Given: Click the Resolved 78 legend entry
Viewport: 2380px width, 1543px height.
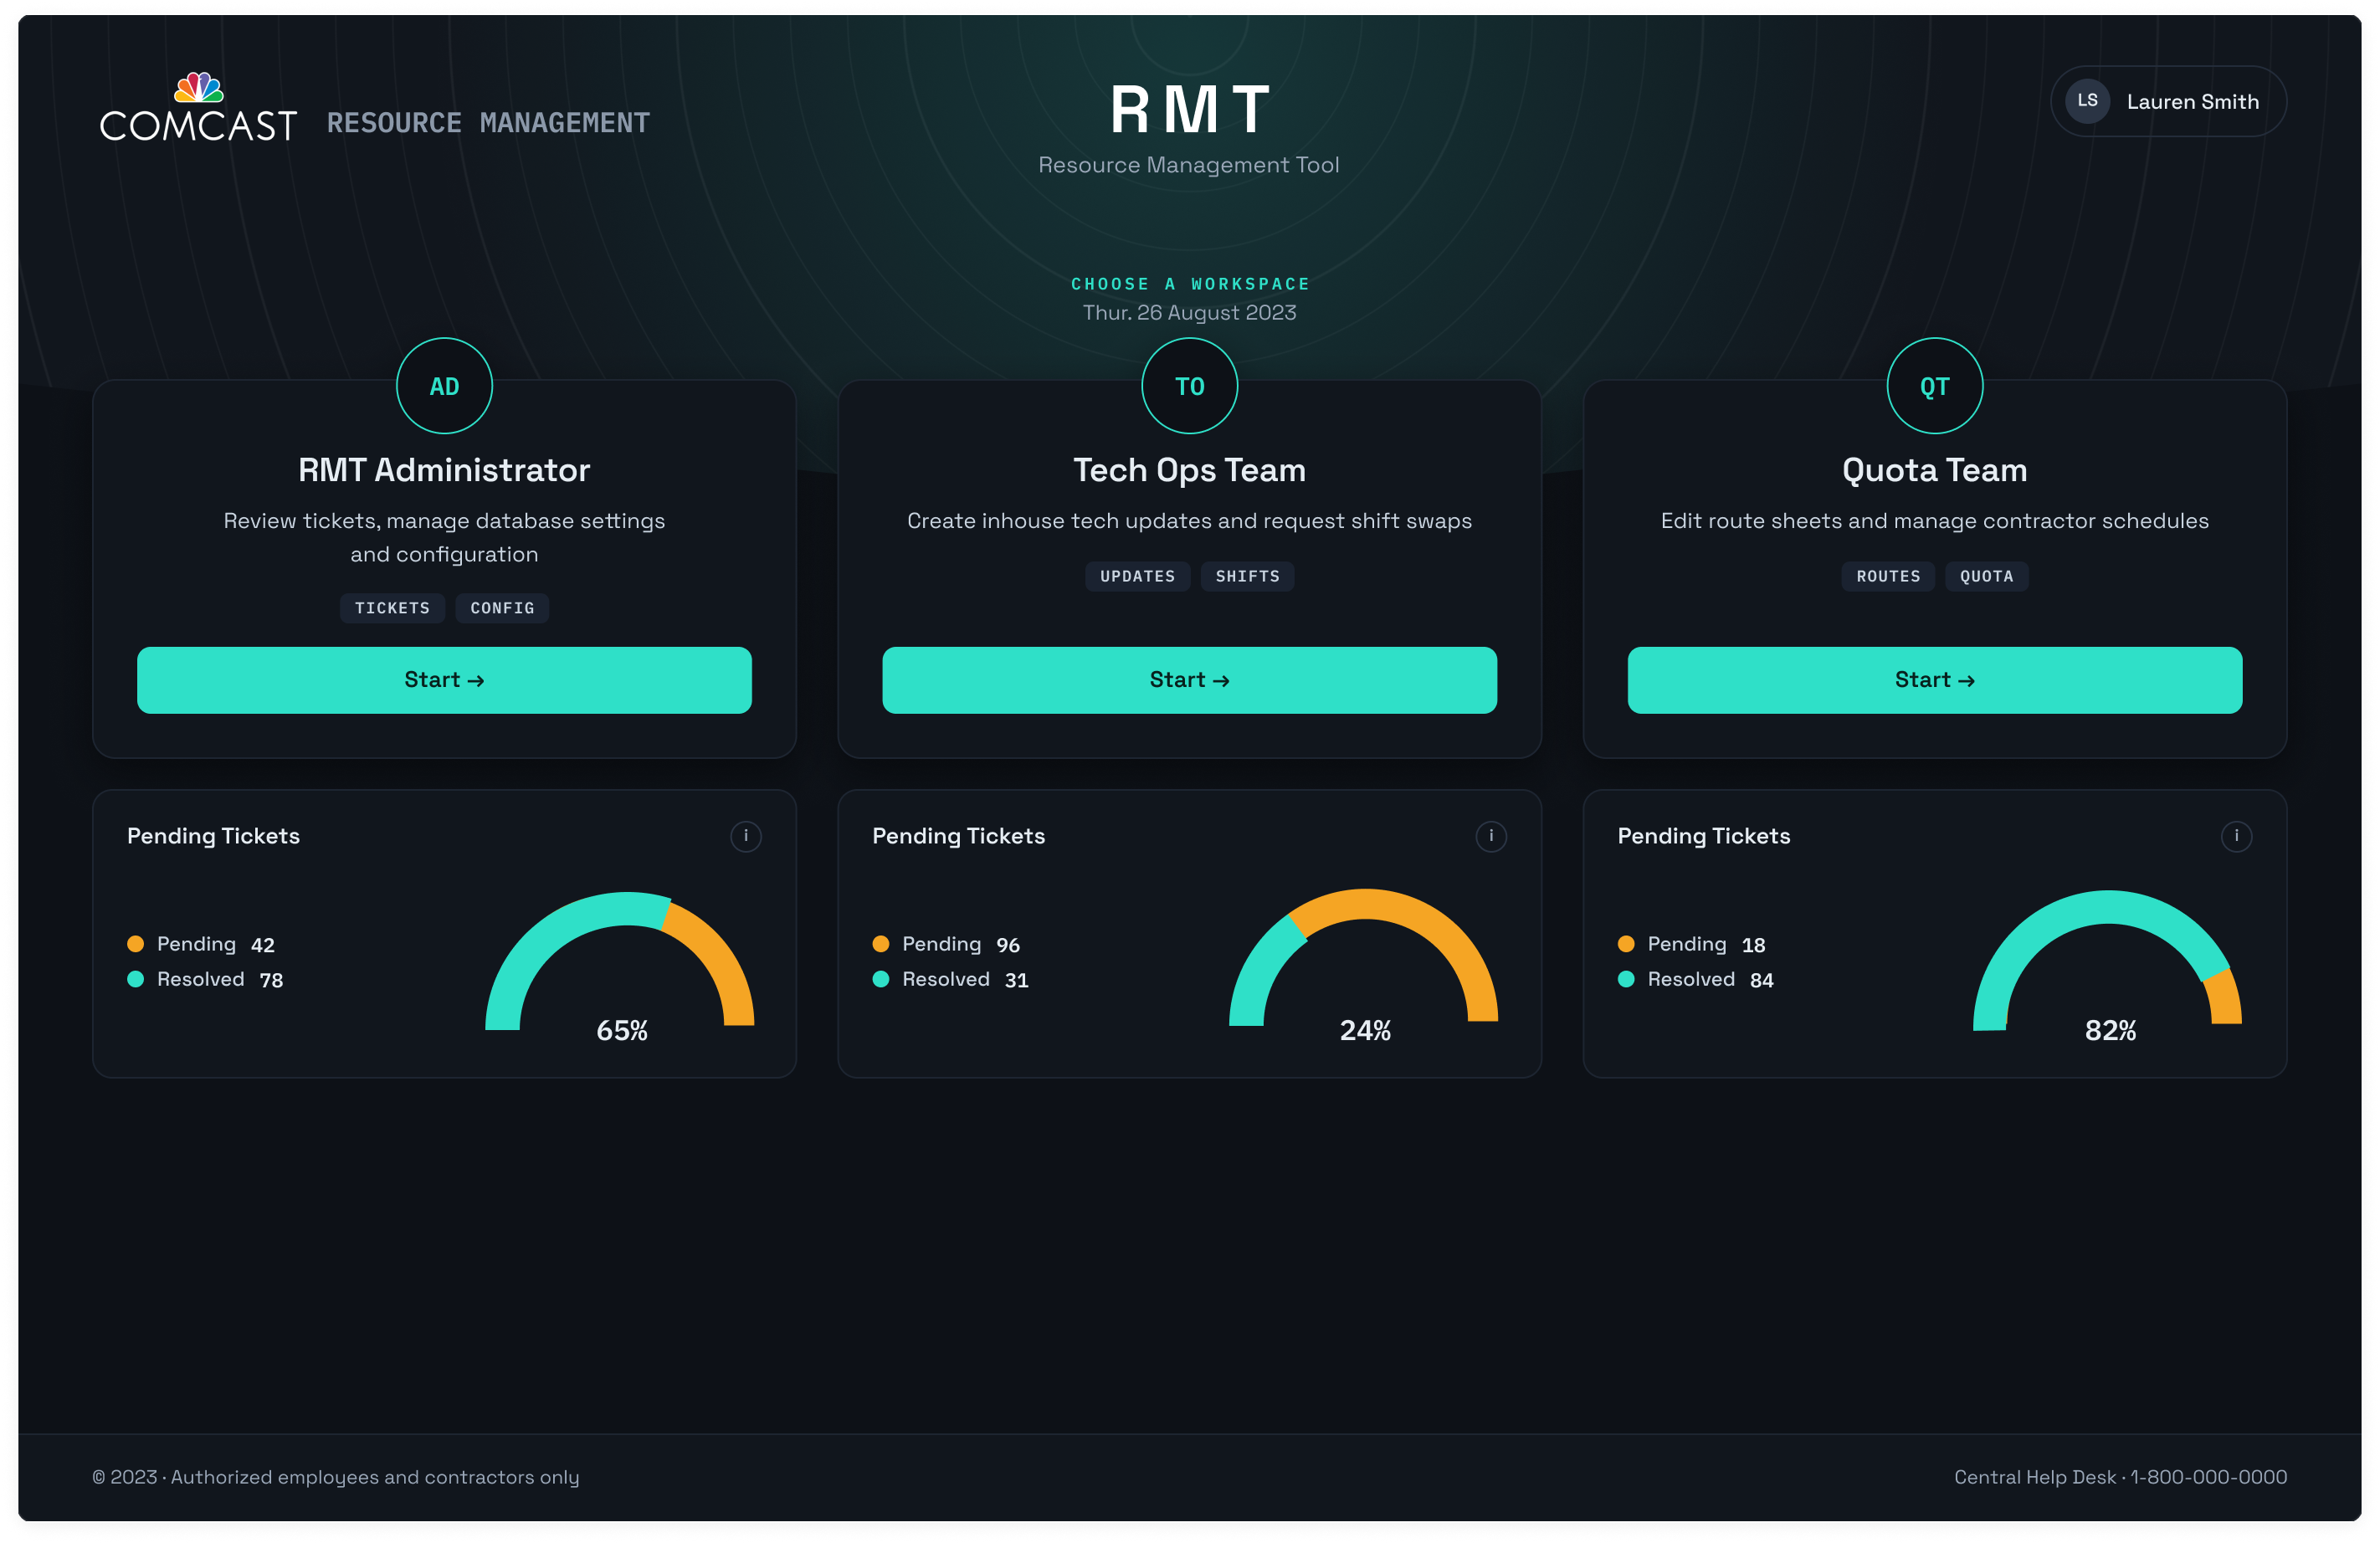Looking at the screenshot, I should tap(205, 979).
